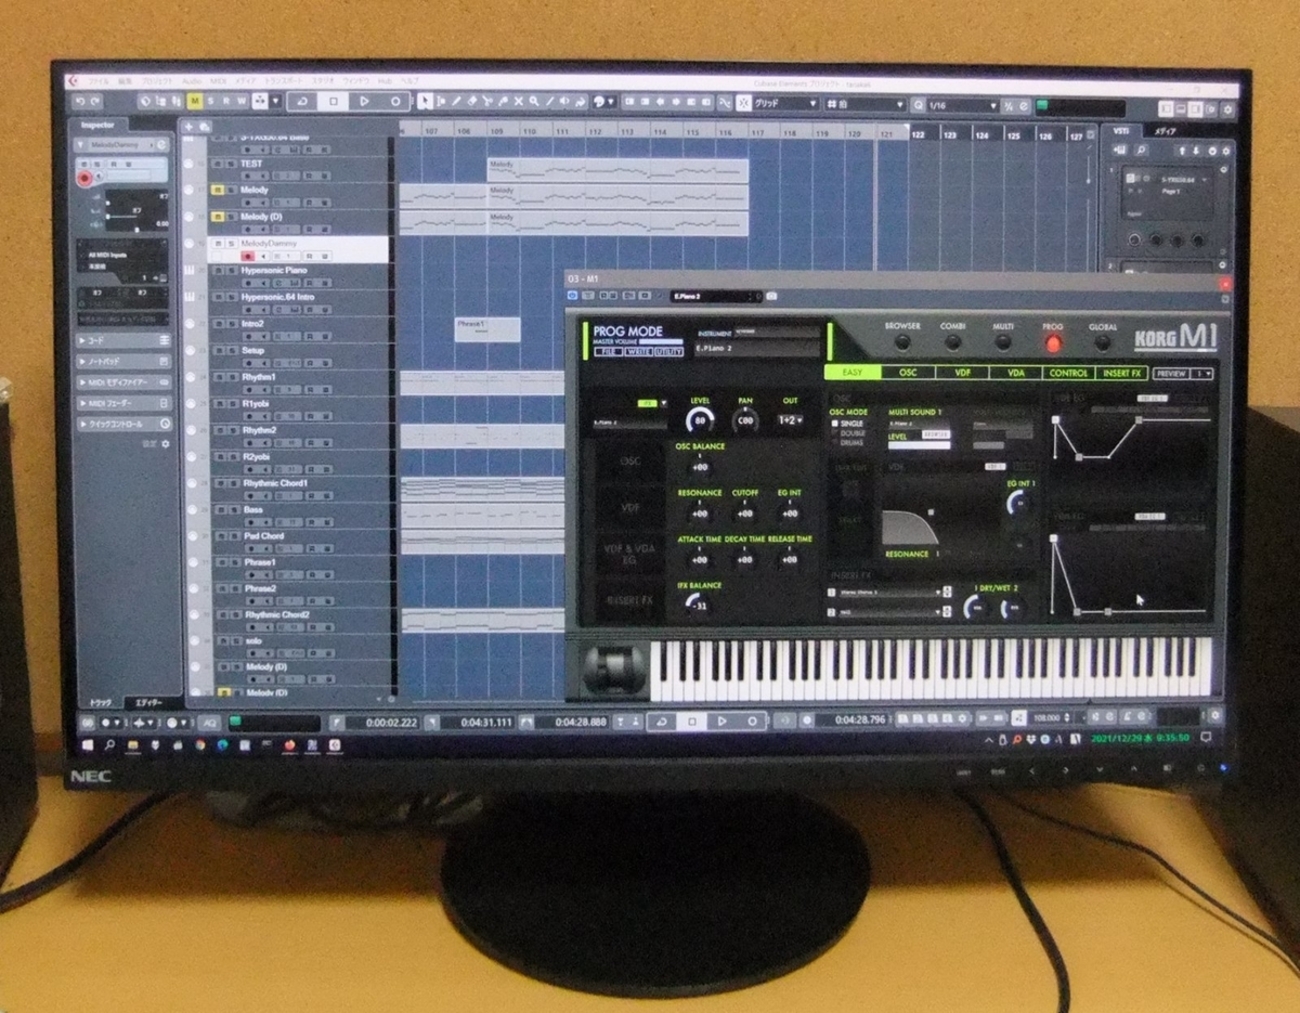Click the toolbar Cycle loop button
Image resolution: width=1300 pixels, height=1013 pixels.
pyautogui.click(x=302, y=101)
